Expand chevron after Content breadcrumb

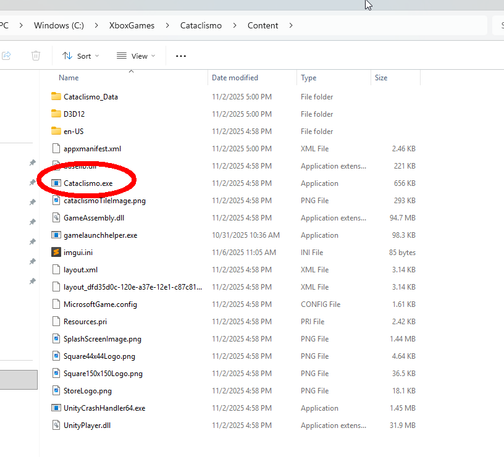click(291, 25)
